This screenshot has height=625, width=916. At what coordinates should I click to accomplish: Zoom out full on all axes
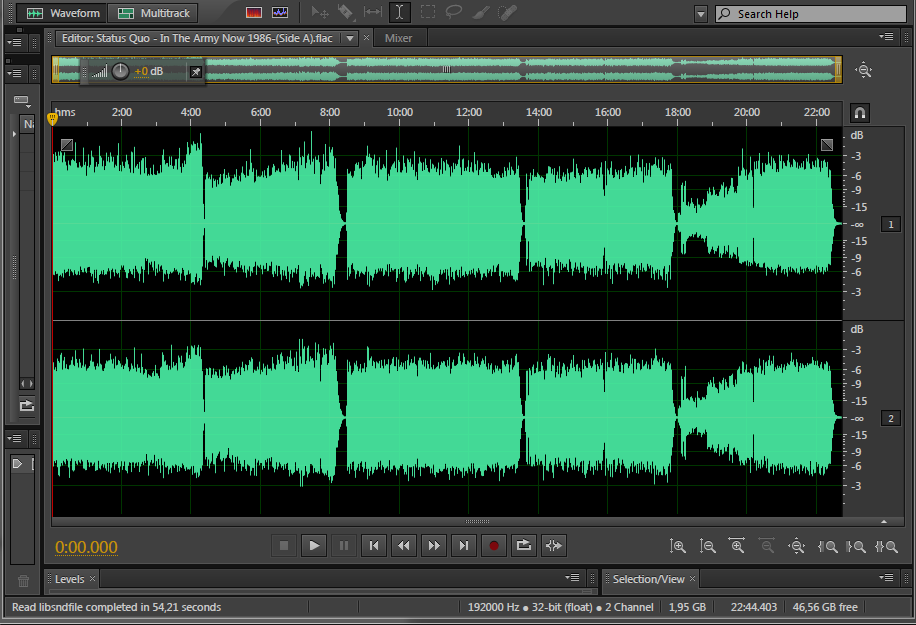pos(797,547)
